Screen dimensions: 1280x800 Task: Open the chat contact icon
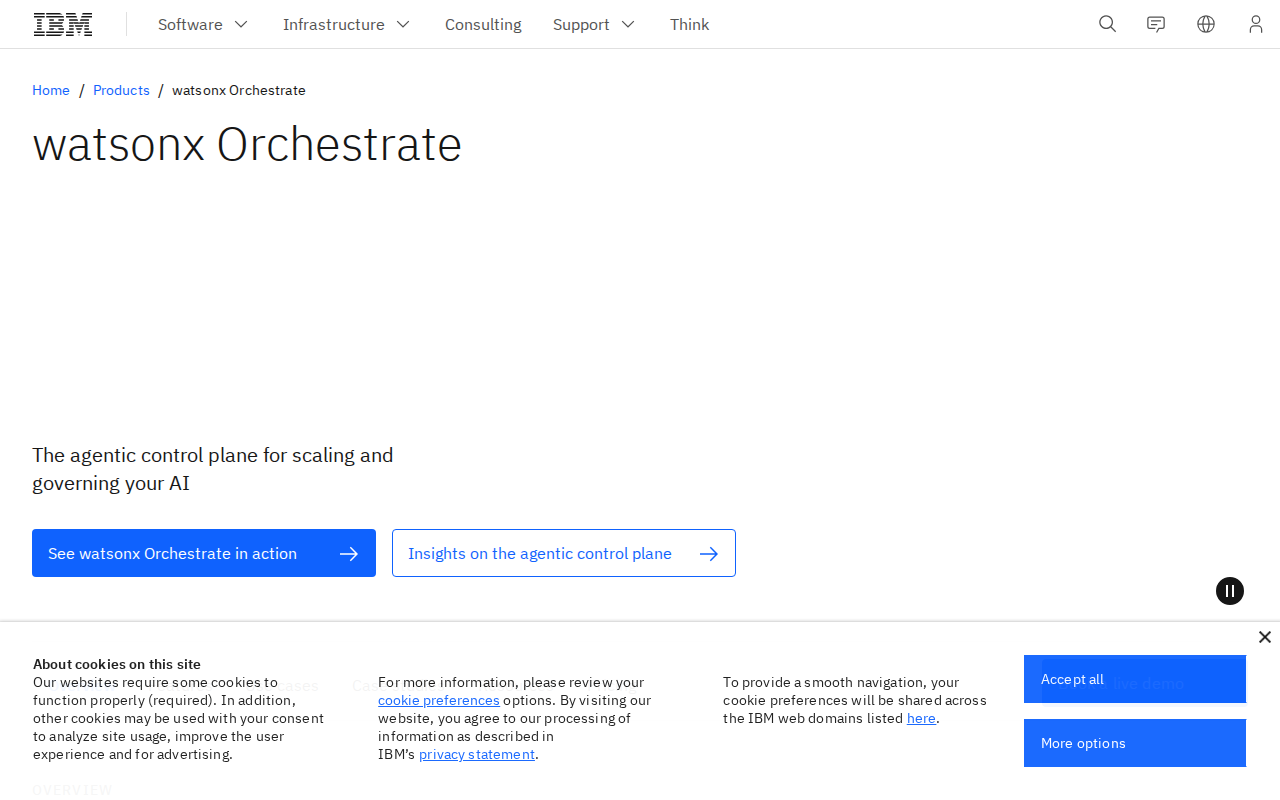coord(1156,24)
